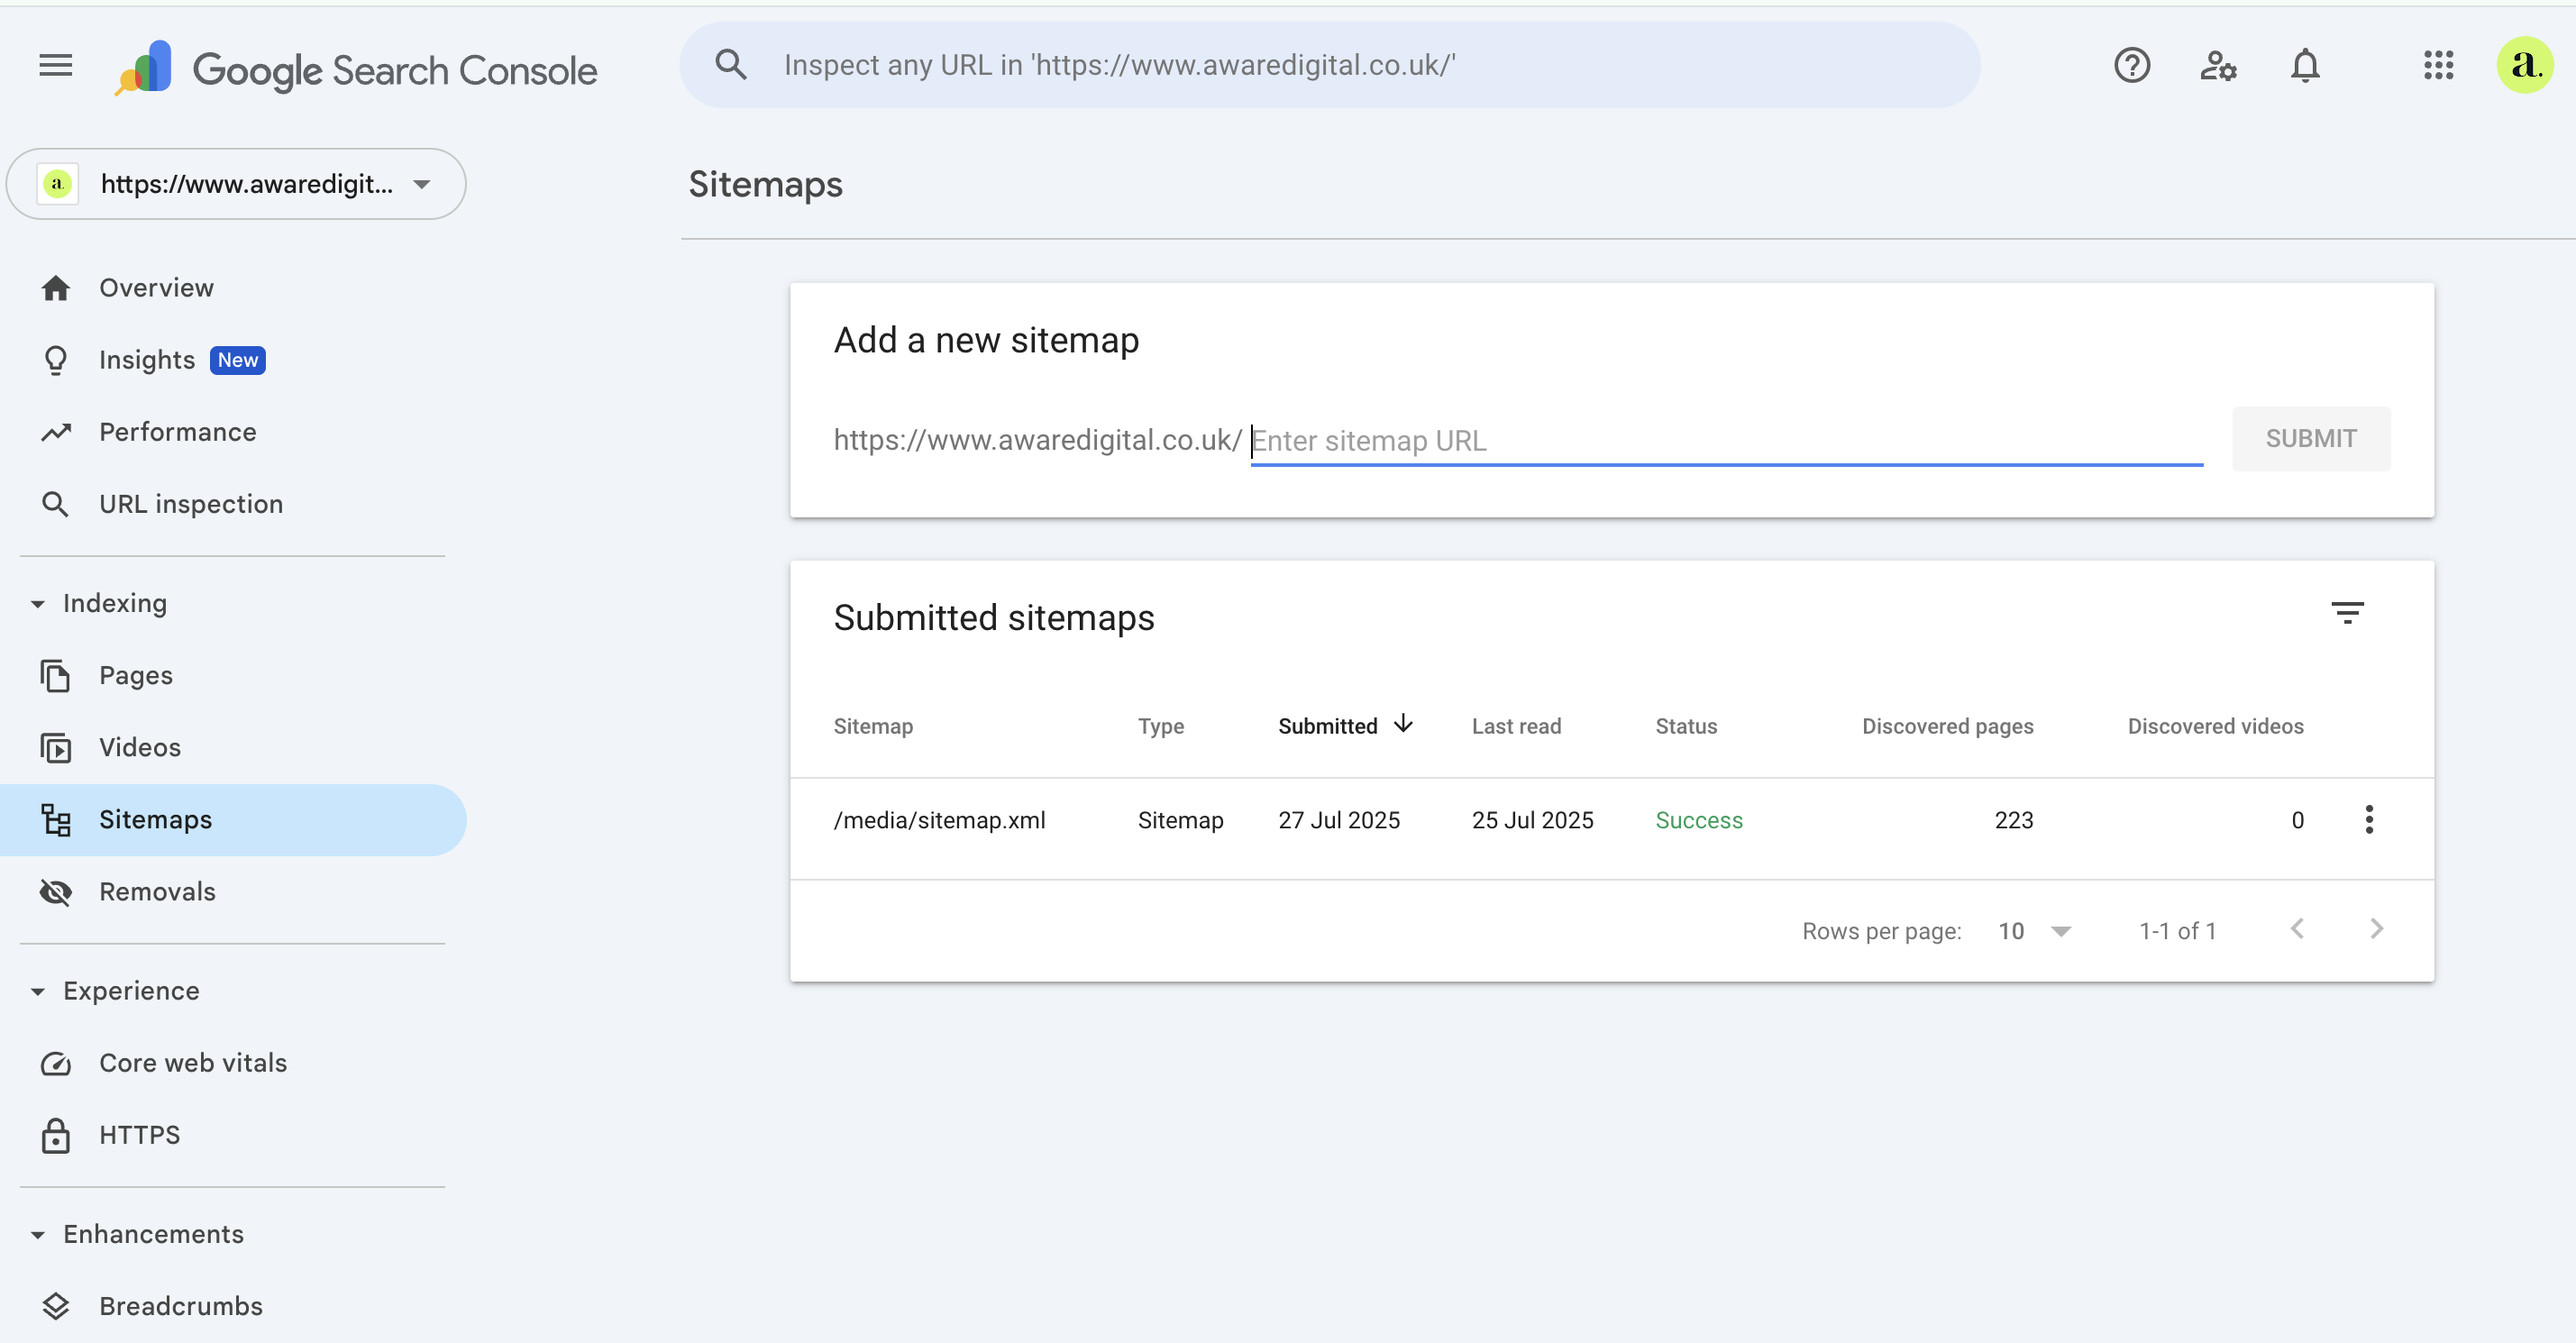Screen dimensions: 2576x1343
Task: Click the Last read column header
Action: (x=1516, y=727)
